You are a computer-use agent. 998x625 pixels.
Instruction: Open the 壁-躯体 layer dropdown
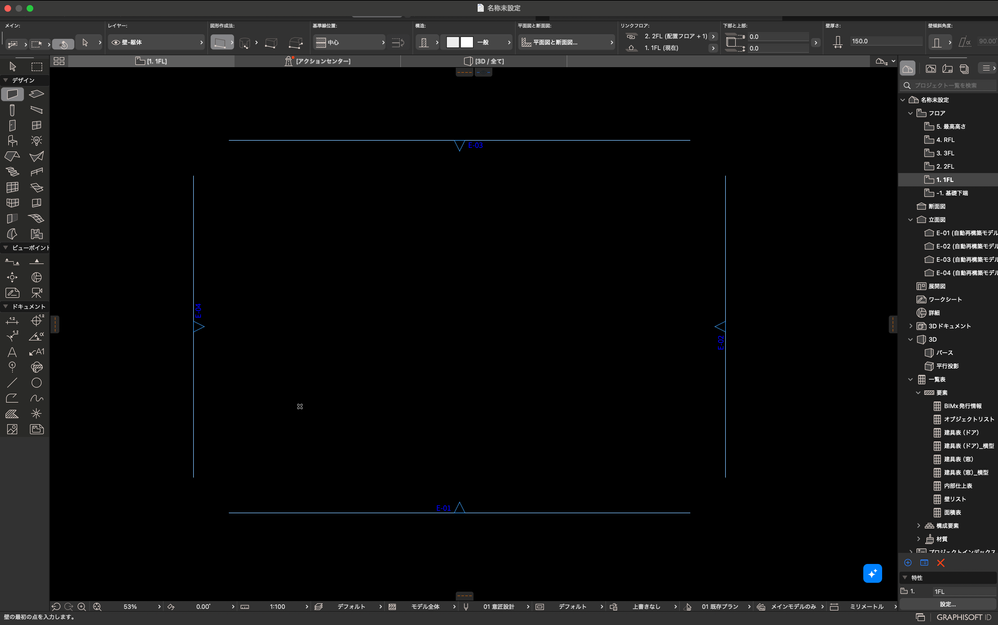click(x=157, y=43)
